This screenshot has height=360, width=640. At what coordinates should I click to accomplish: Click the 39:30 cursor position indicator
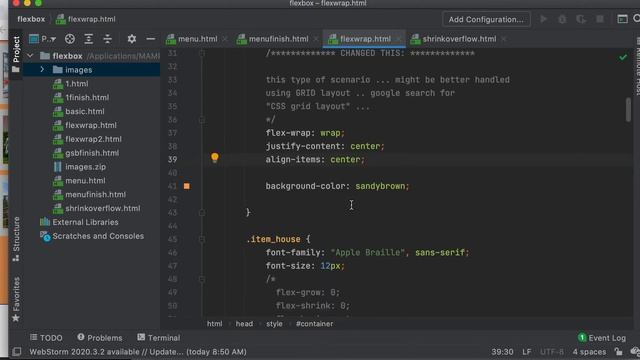tap(502, 352)
